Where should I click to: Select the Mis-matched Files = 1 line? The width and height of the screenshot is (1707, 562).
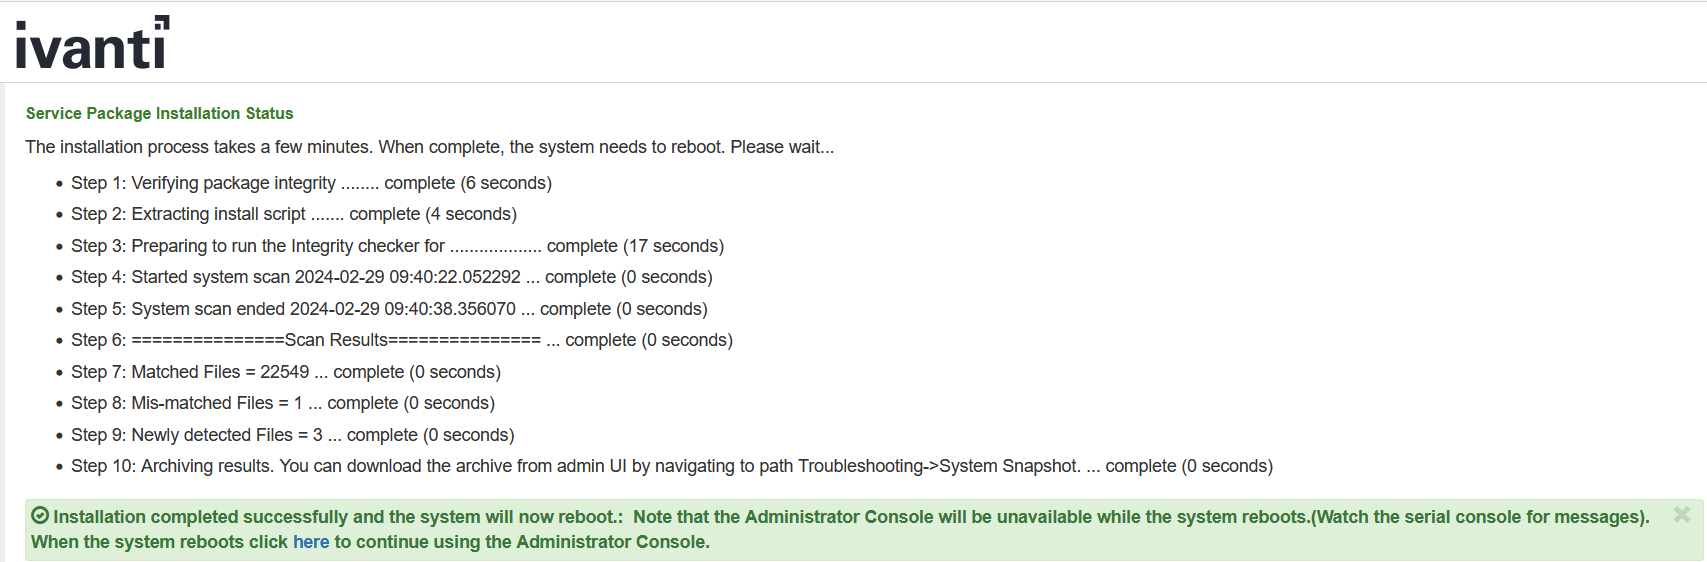[282, 403]
